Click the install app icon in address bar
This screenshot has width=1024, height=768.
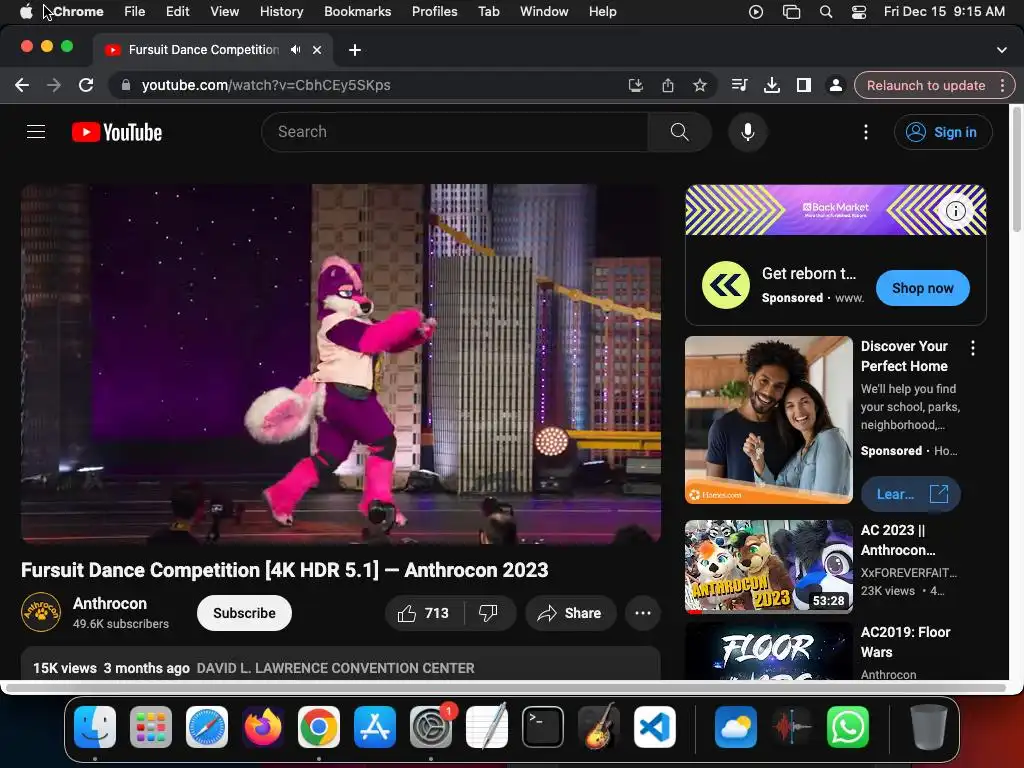[635, 86]
